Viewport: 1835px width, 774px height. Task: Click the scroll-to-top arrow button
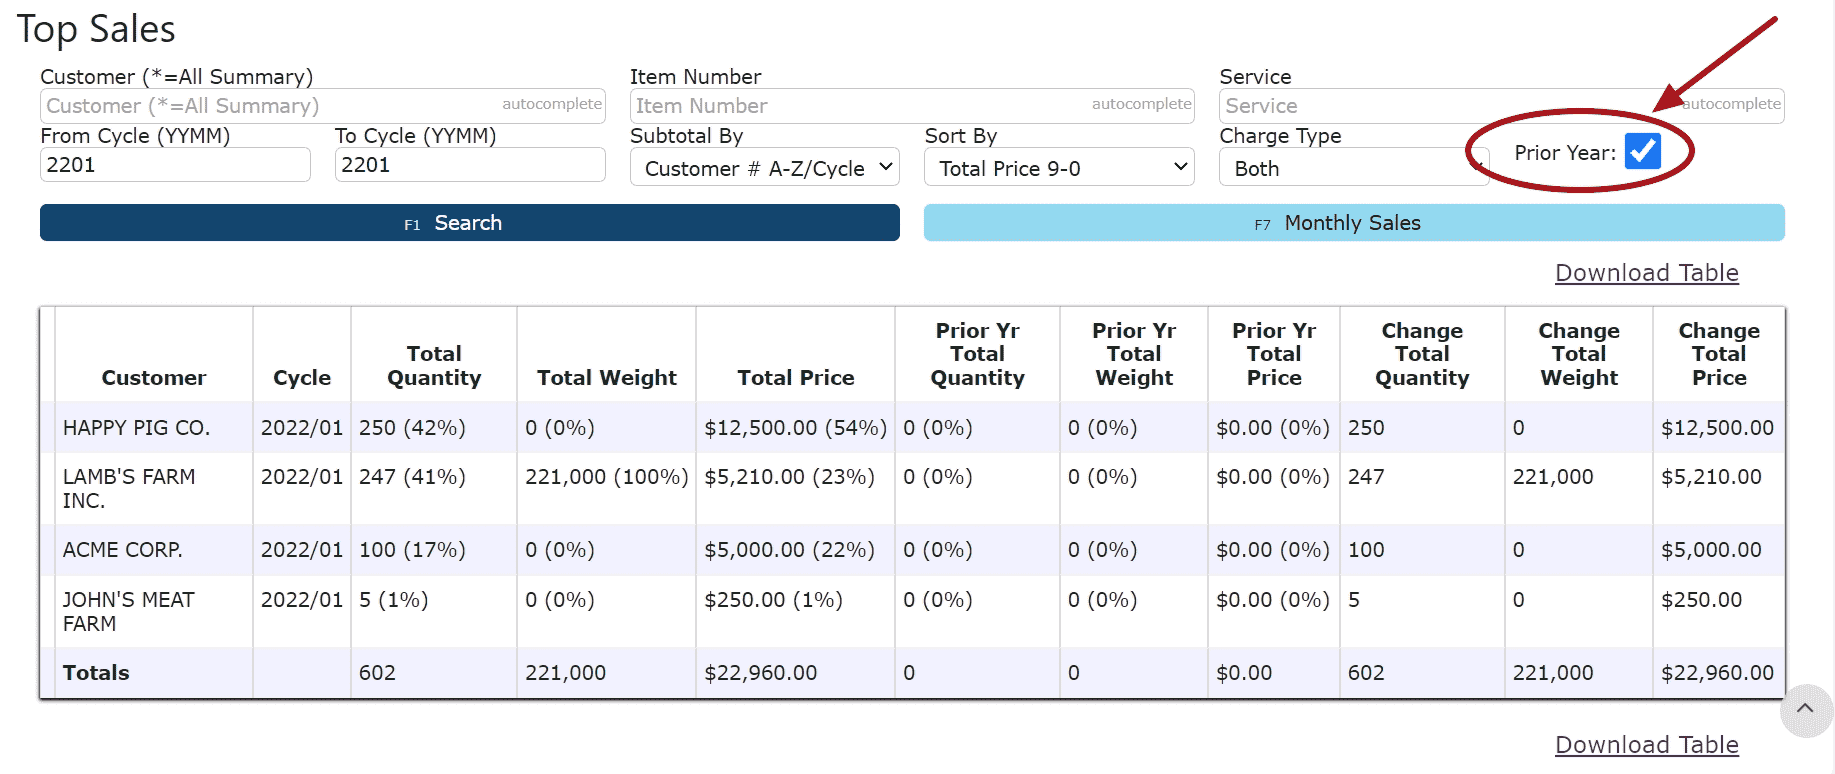pos(1805,709)
